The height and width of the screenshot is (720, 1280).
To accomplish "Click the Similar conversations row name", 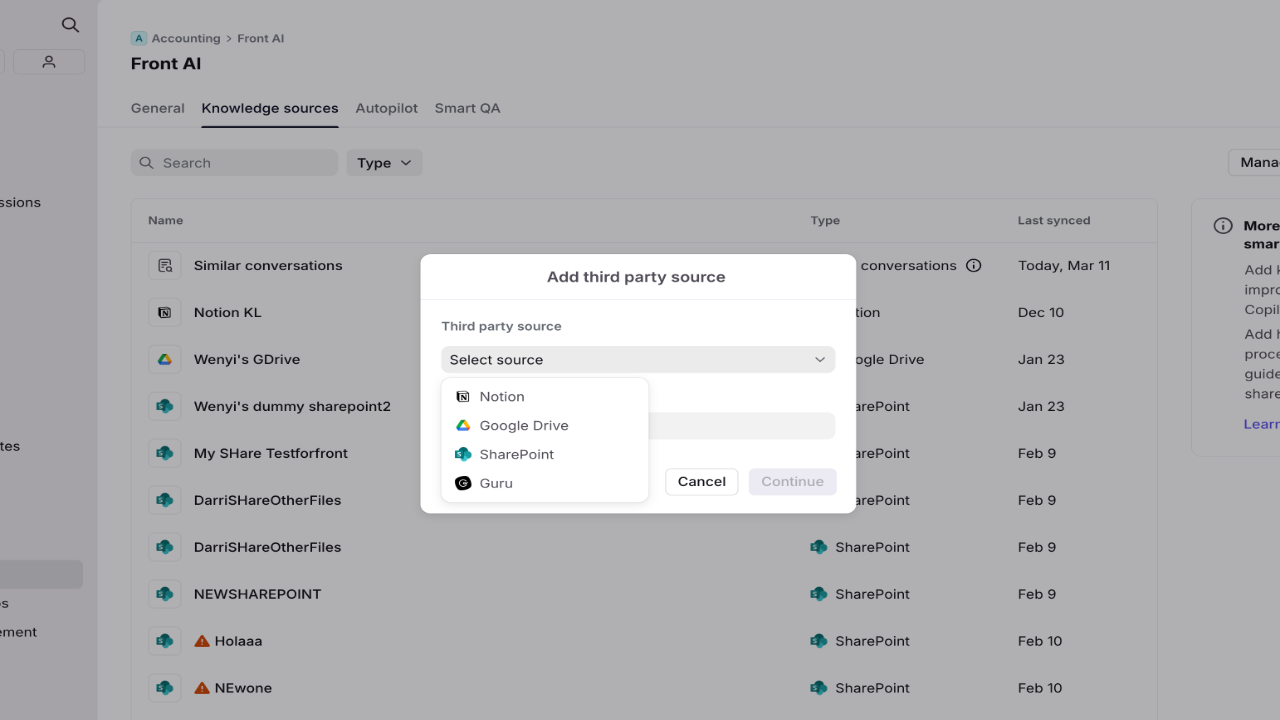I will [x=268, y=265].
